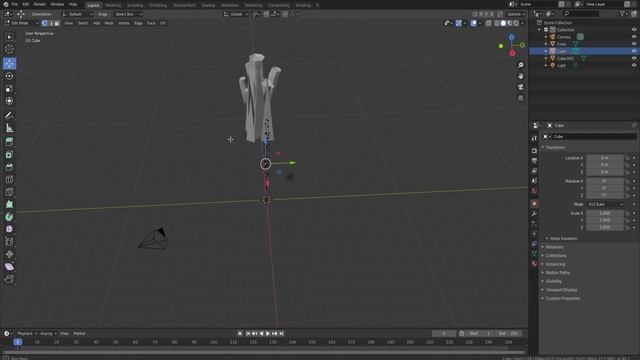Viewport: 640px width, 360px height.
Task: Switch perspective/orthographic grid icon in viewport
Action: tap(520, 98)
